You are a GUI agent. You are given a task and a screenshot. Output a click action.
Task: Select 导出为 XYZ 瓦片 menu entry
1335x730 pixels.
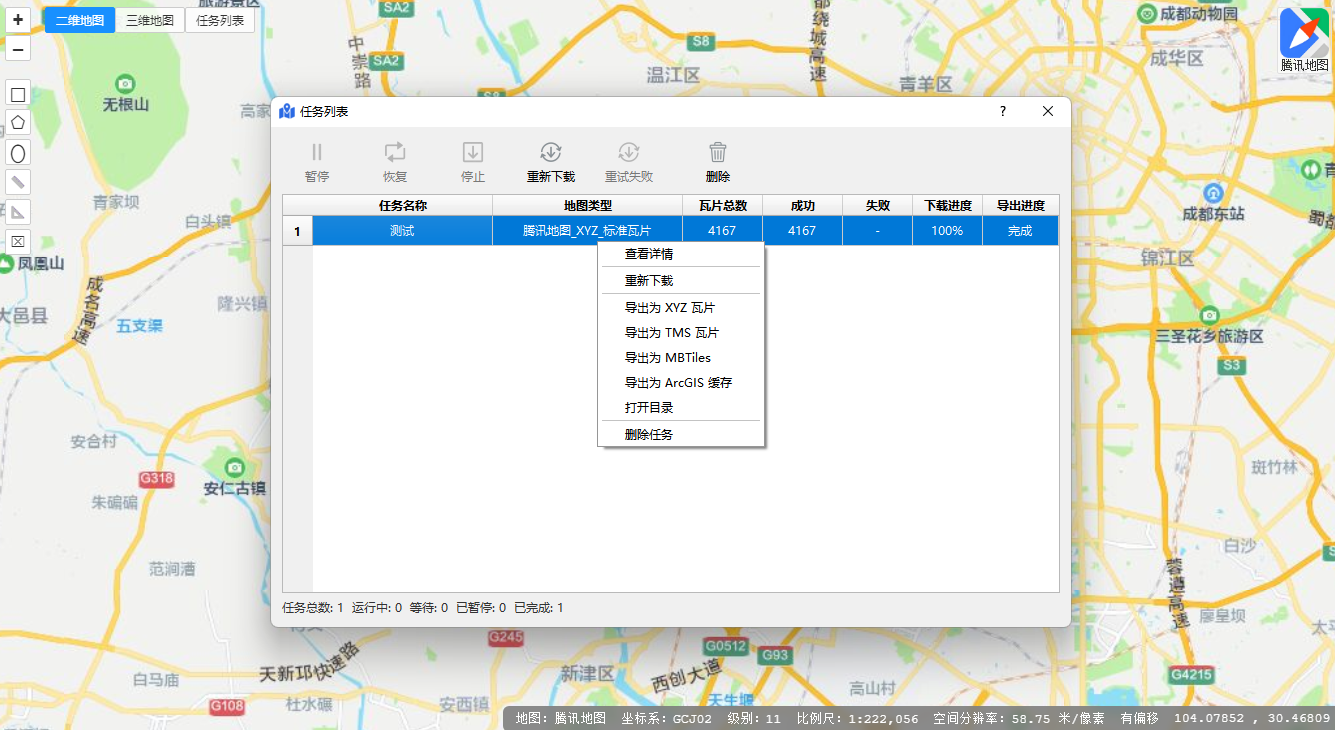pos(680,308)
